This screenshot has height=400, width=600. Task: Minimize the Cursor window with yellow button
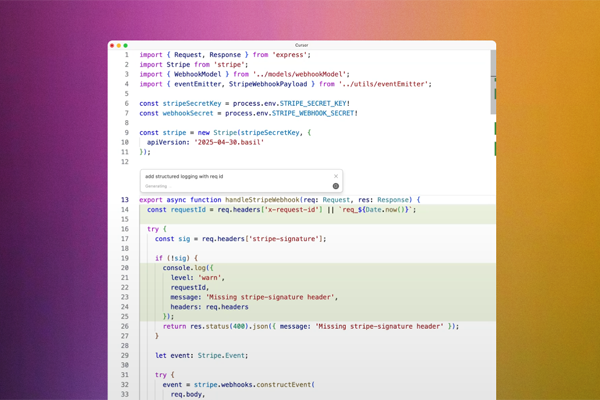(x=120, y=45)
